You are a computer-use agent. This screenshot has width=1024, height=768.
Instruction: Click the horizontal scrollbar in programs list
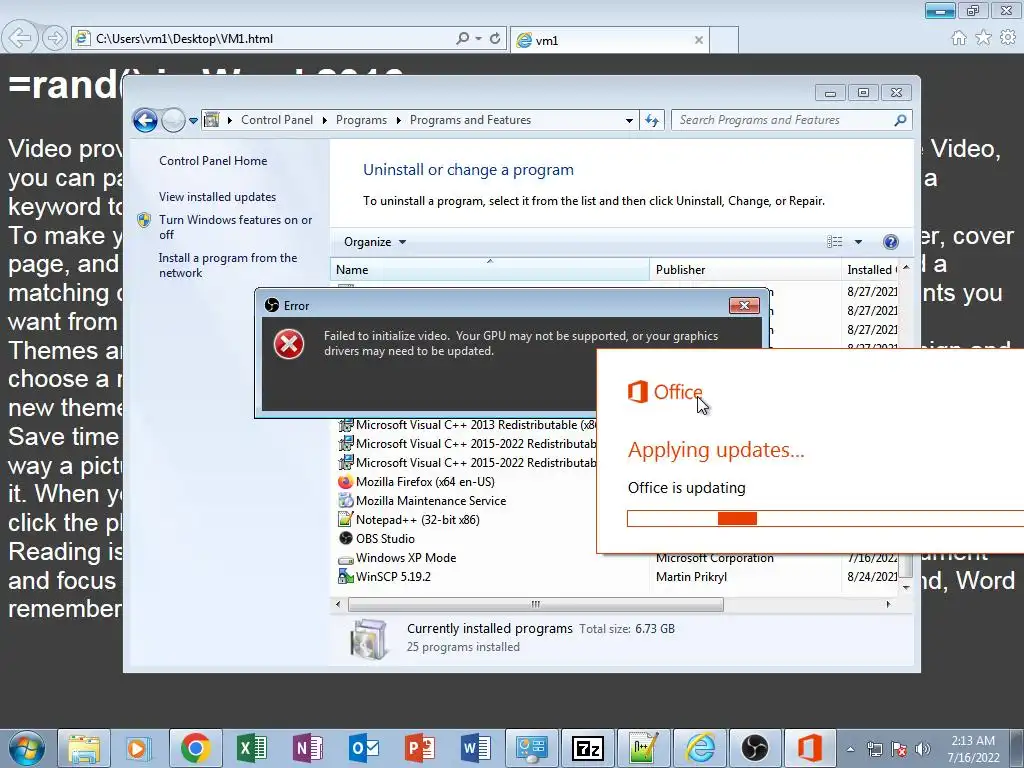[x=536, y=604]
